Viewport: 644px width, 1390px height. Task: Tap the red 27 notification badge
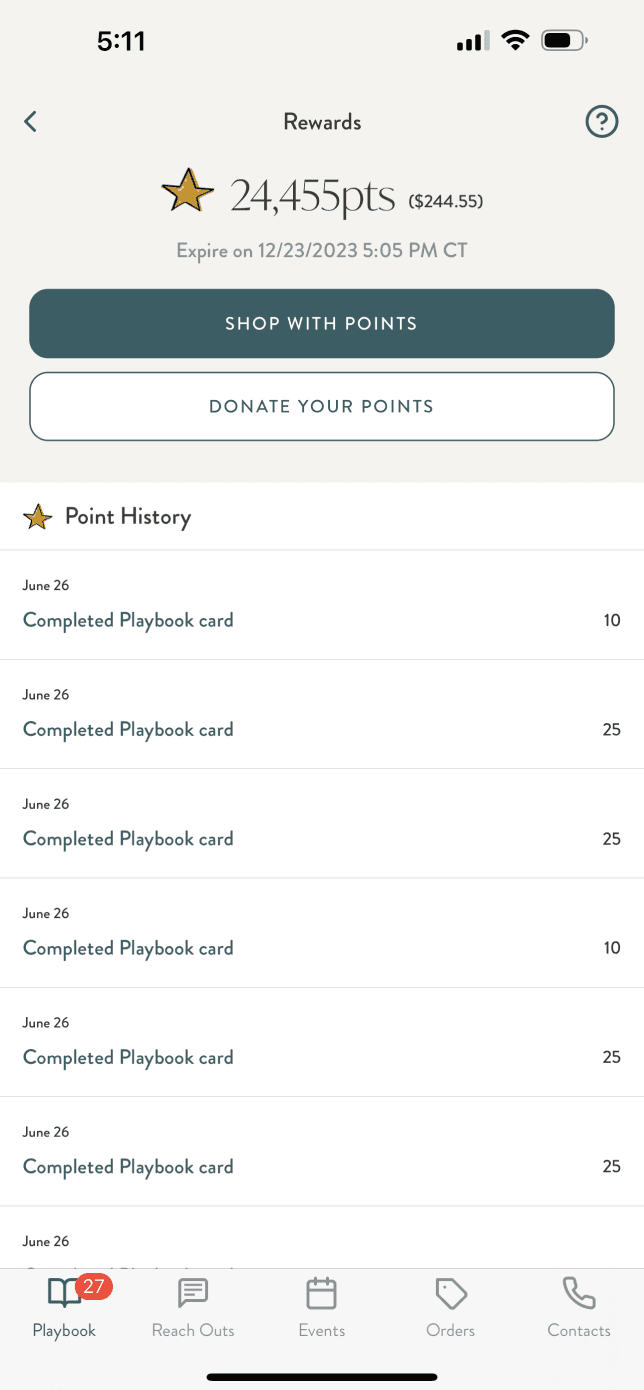[x=93, y=1287]
